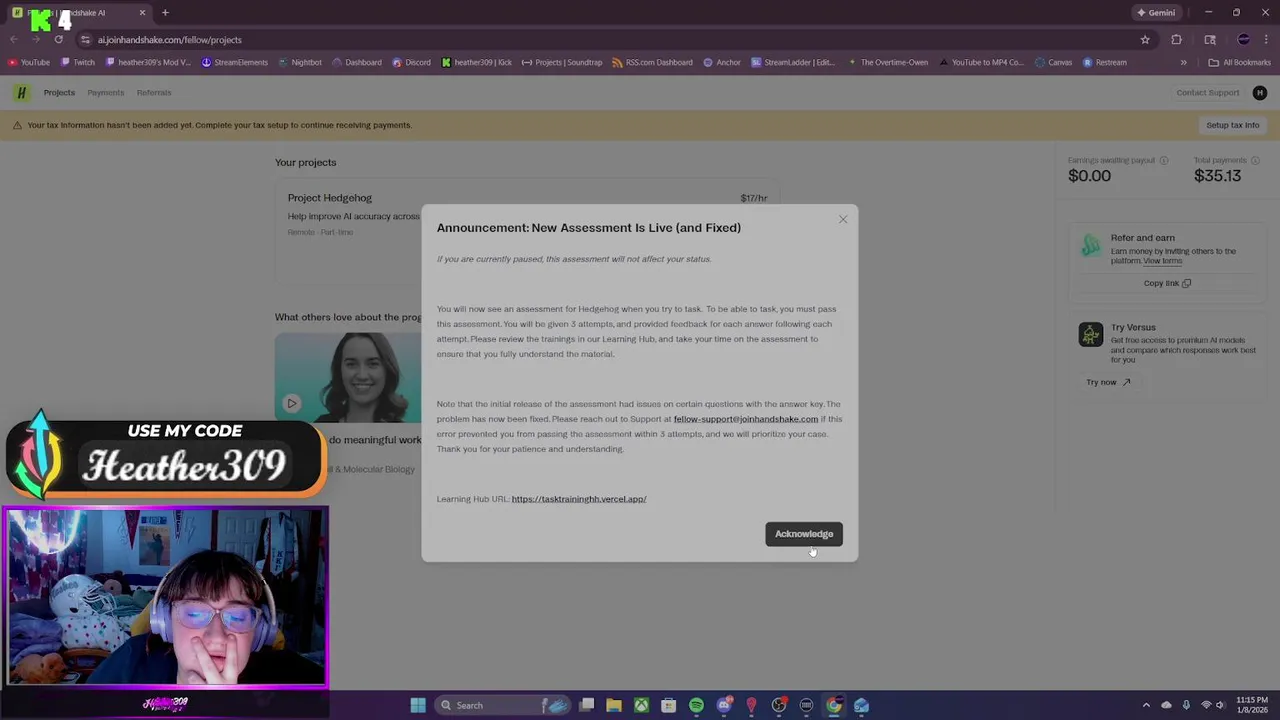Click Copy link in Refer and earn
Screen dimensions: 1280x720
pyautogui.click(x=1167, y=283)
